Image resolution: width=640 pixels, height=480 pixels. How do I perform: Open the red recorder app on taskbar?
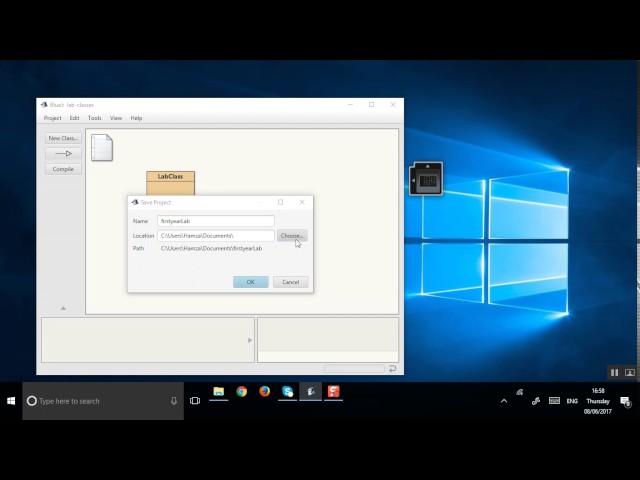click(x=333, y=392)
